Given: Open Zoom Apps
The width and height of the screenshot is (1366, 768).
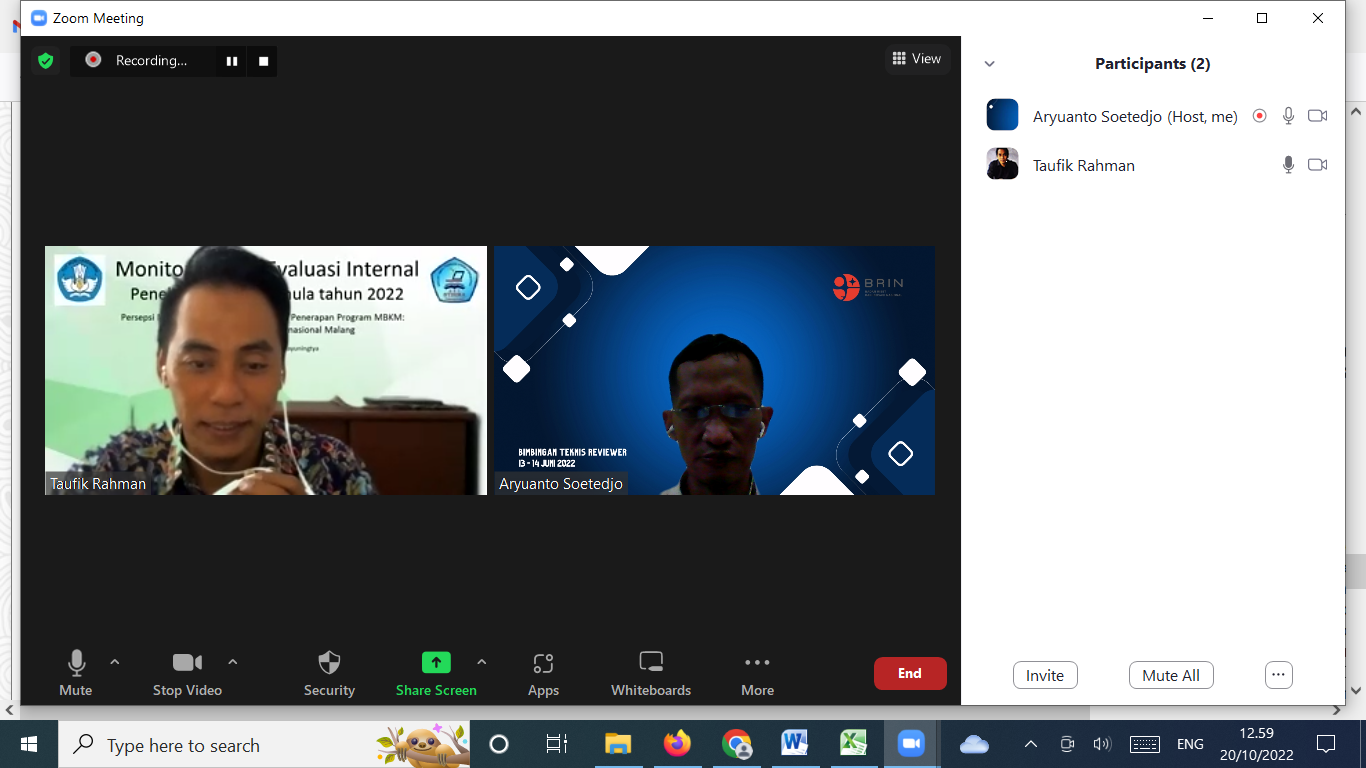Looking at the screenshot, I should (x=543, y=673).
